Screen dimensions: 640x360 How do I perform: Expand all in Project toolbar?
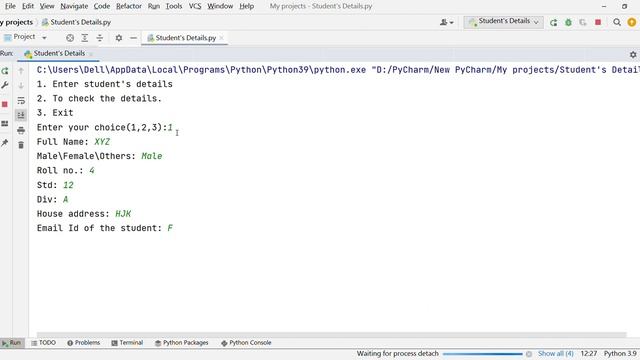(85, 38)
